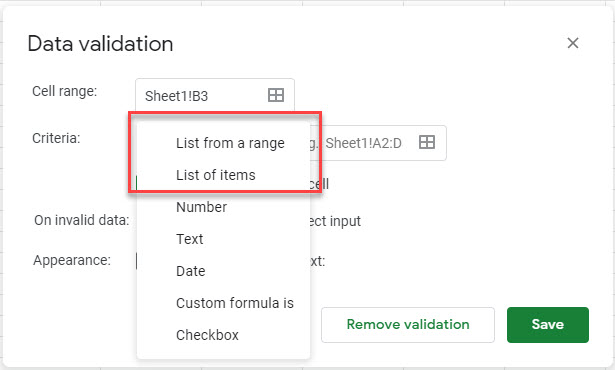Pick 'Text' criteria option
Screen dimensions: 615x370
[224, 239]
